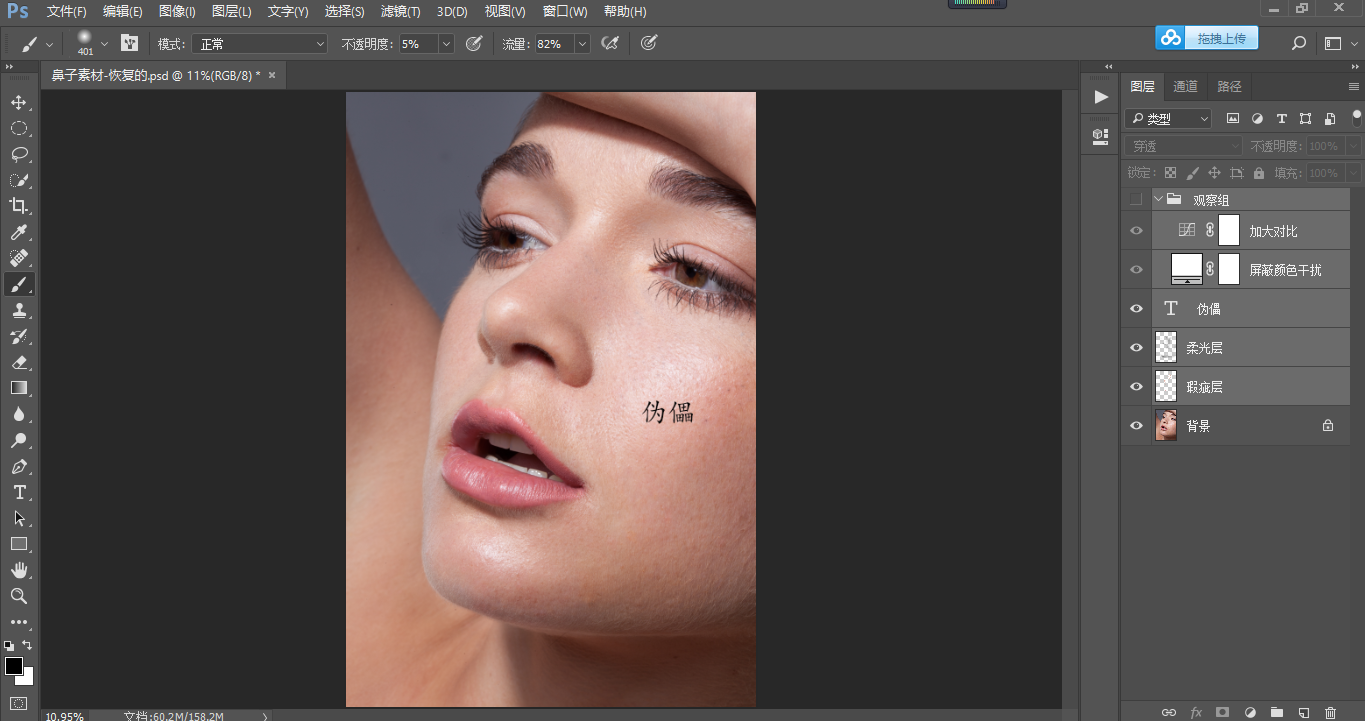Enable airbrush-style build-up
This screenshot has width=1365, height=721.
pos(609,43)
